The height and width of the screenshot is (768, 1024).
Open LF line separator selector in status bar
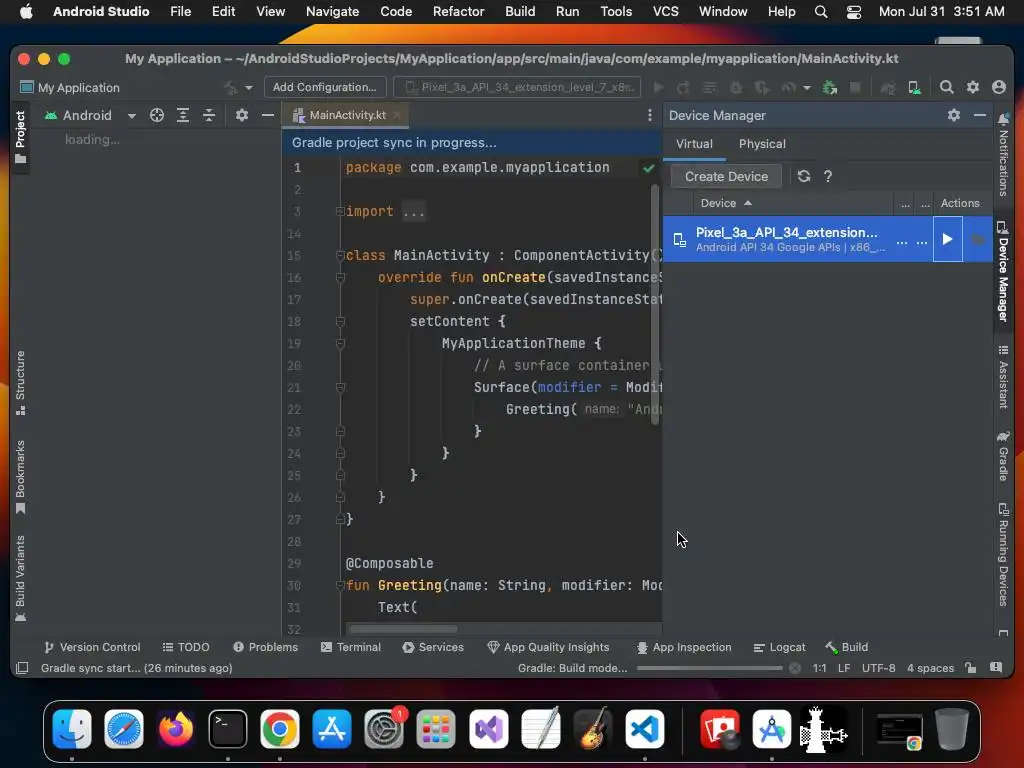[x=844, y=667]
